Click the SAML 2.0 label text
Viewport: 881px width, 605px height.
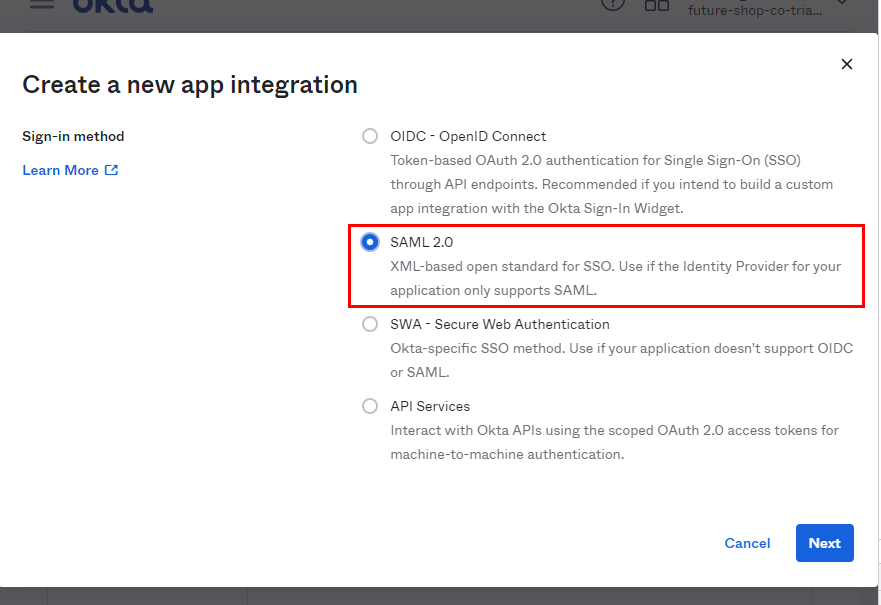click(421, 242)
